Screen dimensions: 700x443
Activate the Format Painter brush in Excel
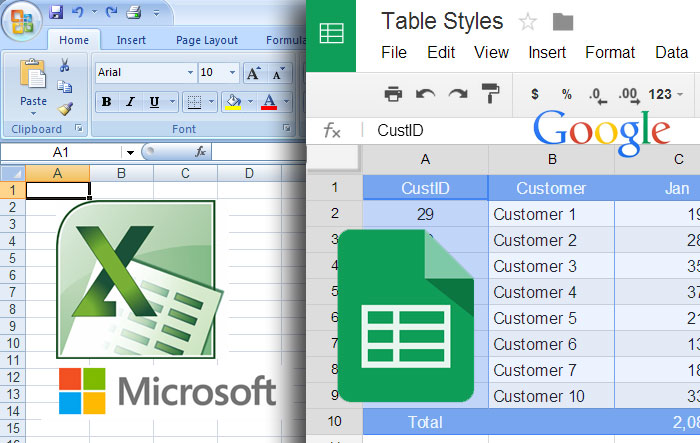66,109
